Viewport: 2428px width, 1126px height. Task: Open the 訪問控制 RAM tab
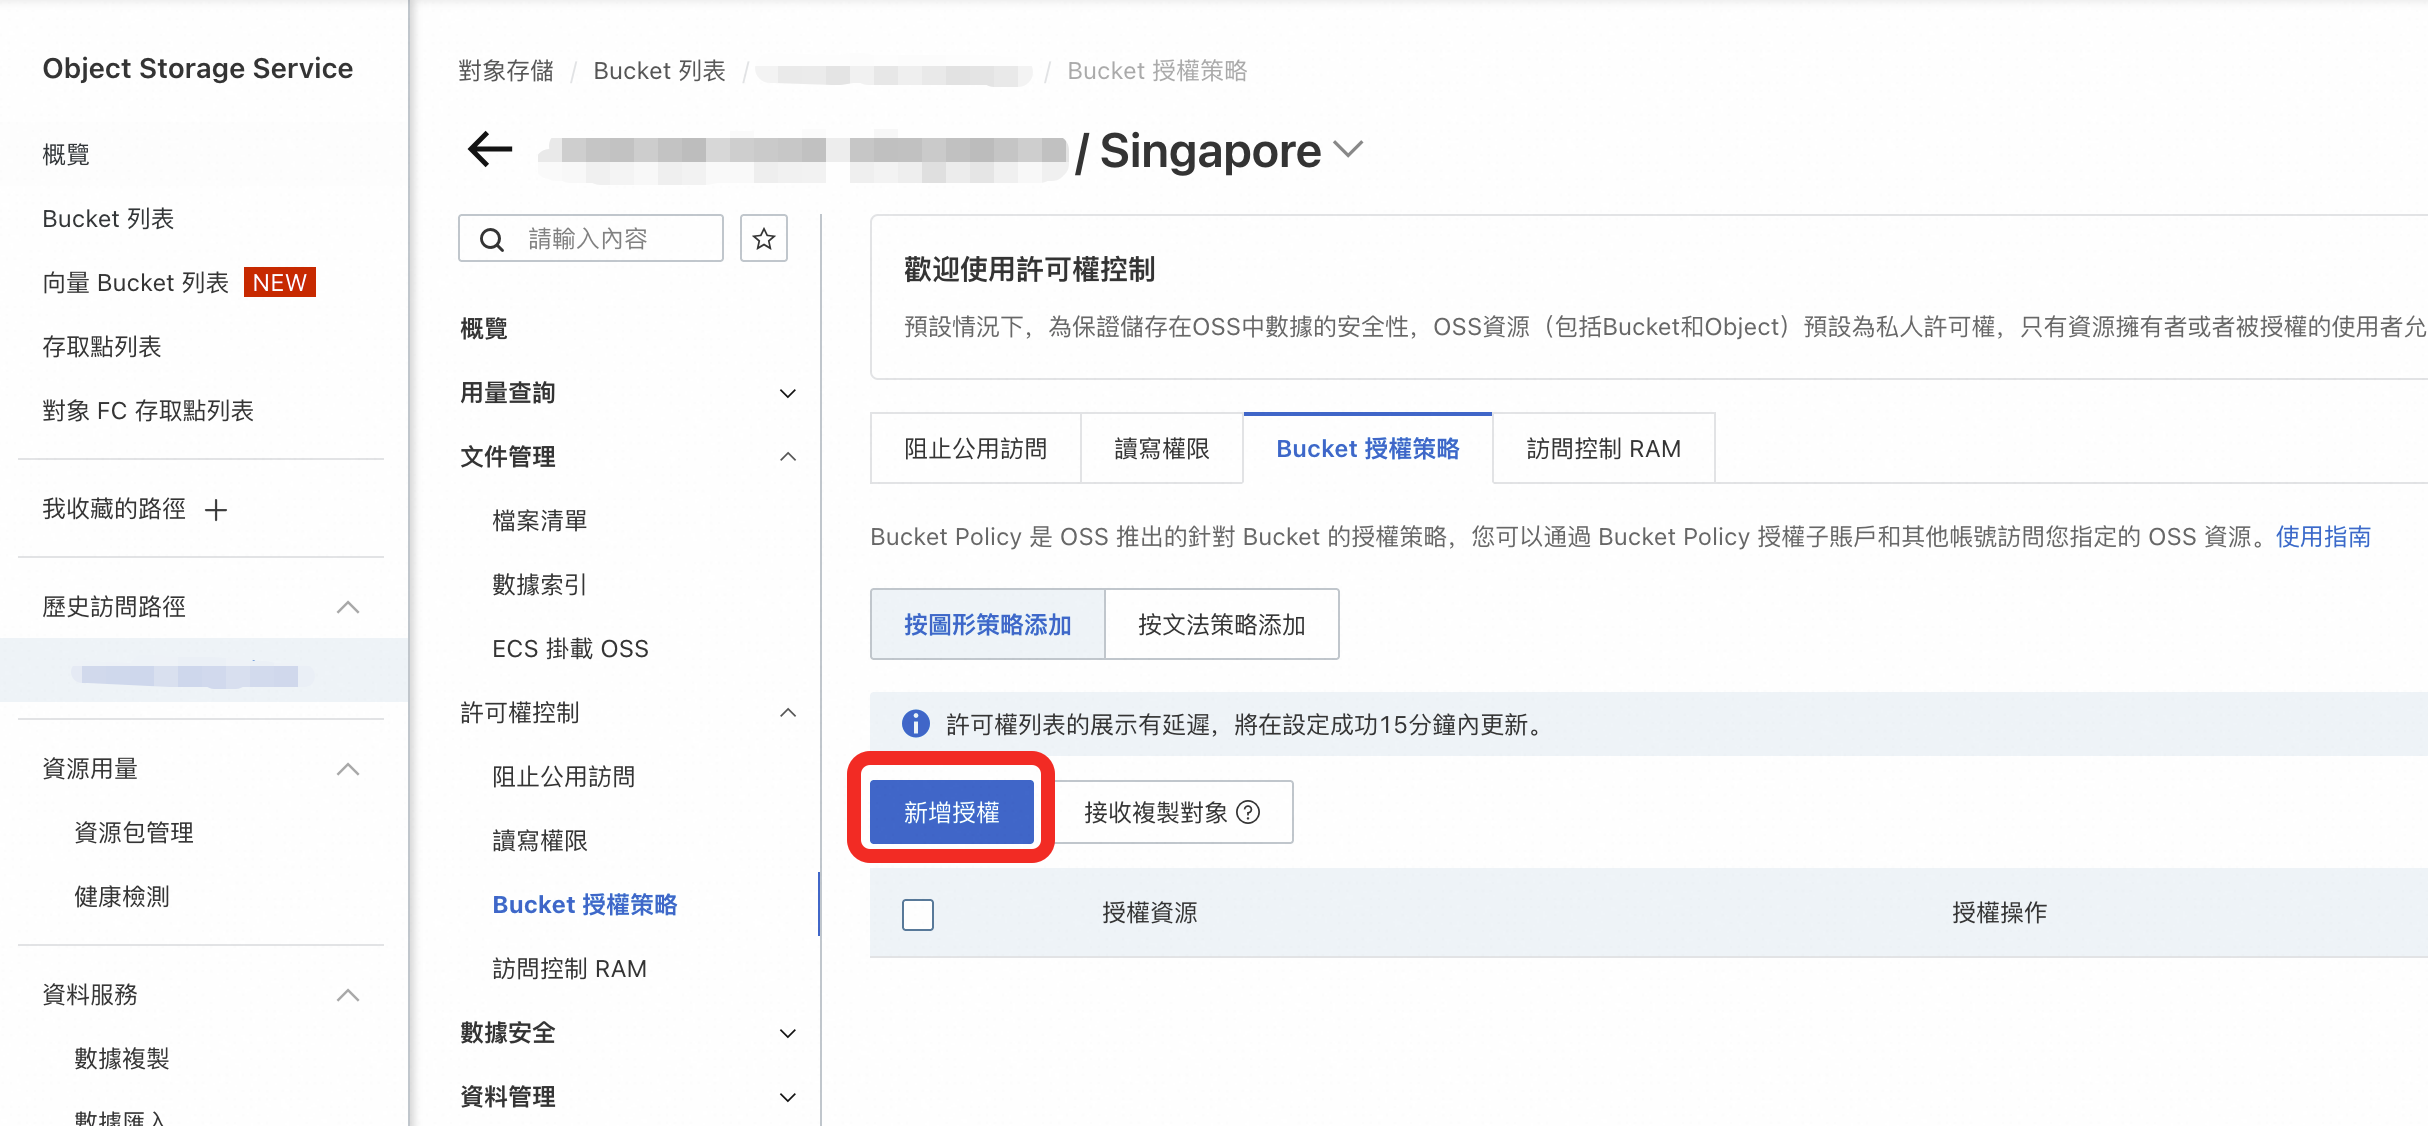[1603, 449]
